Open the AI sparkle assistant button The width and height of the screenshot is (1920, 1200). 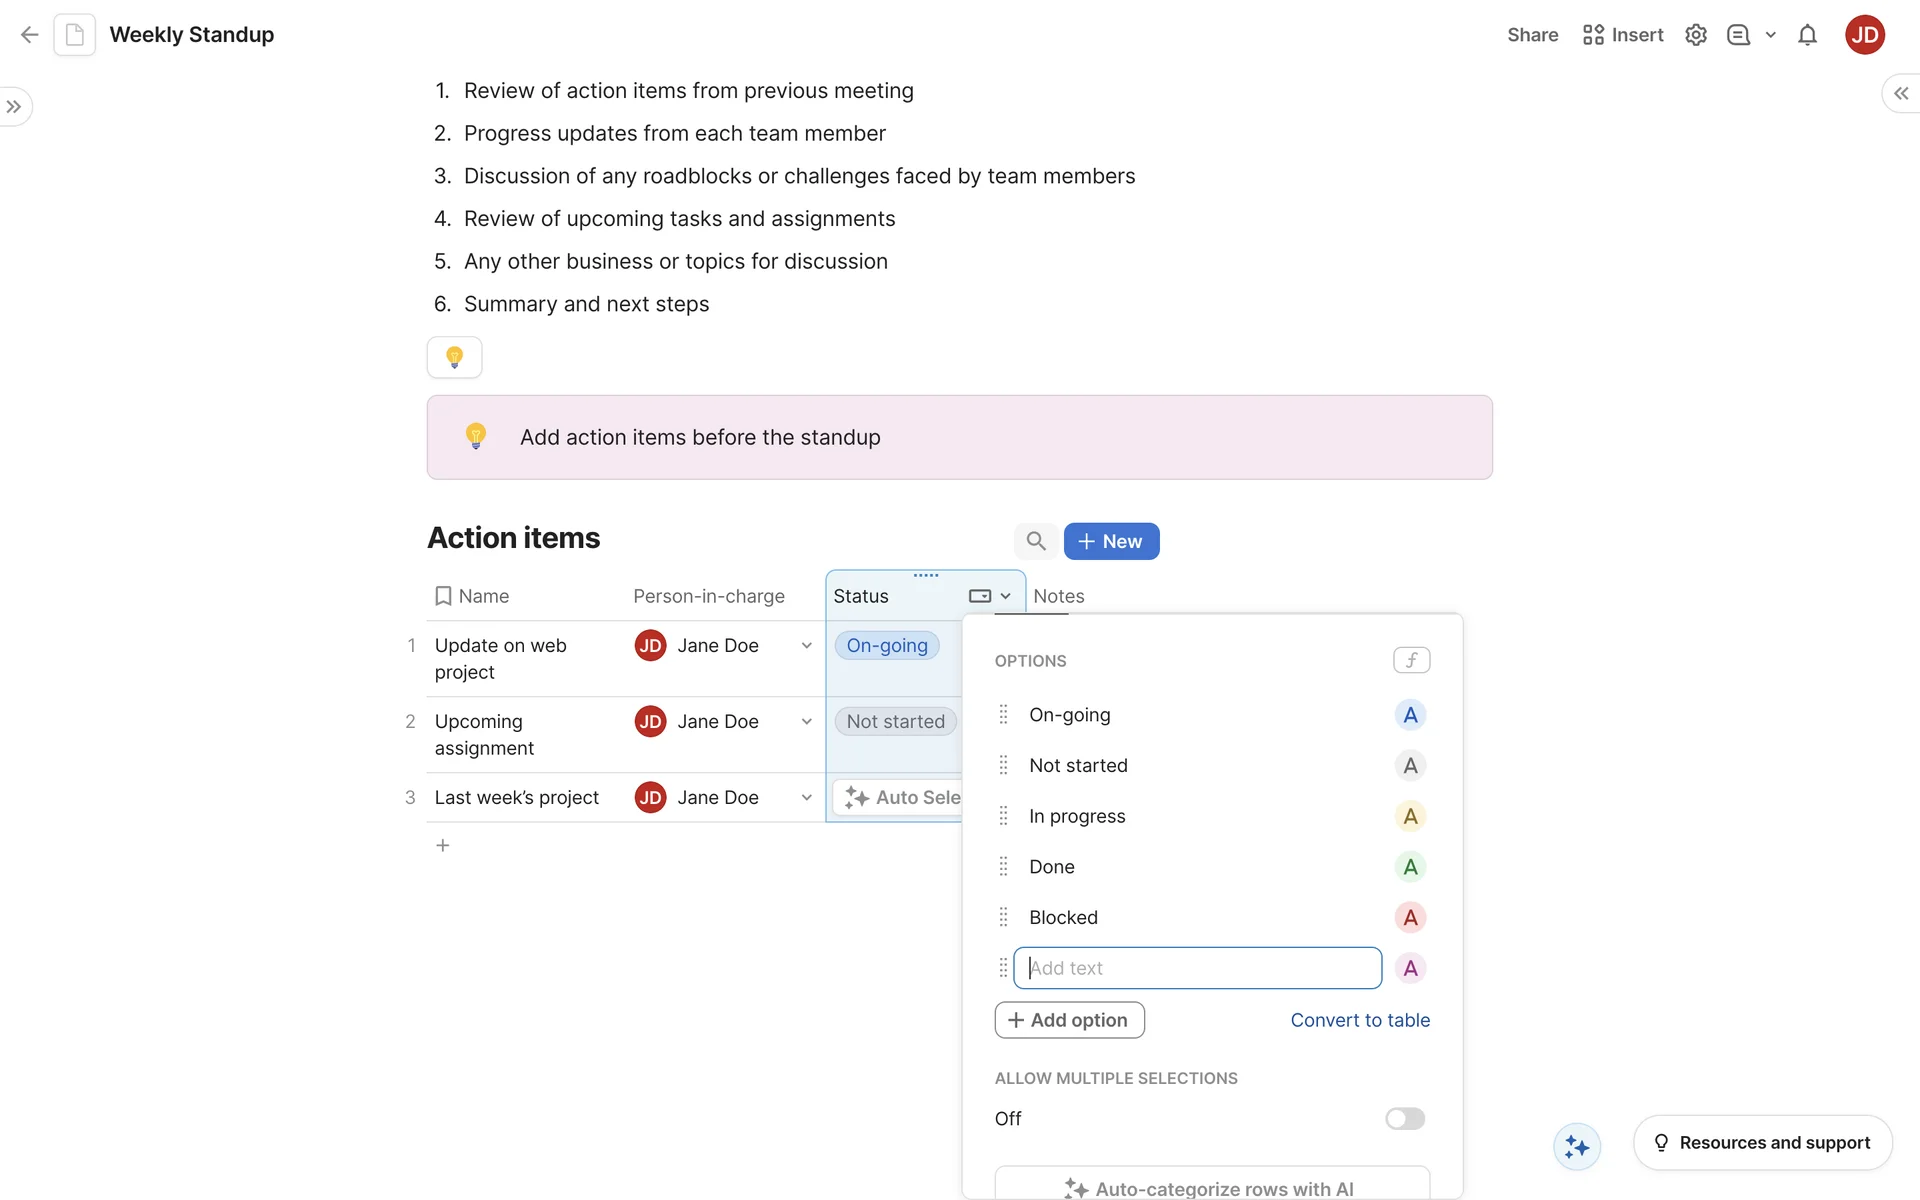tap(1577, 1146)
